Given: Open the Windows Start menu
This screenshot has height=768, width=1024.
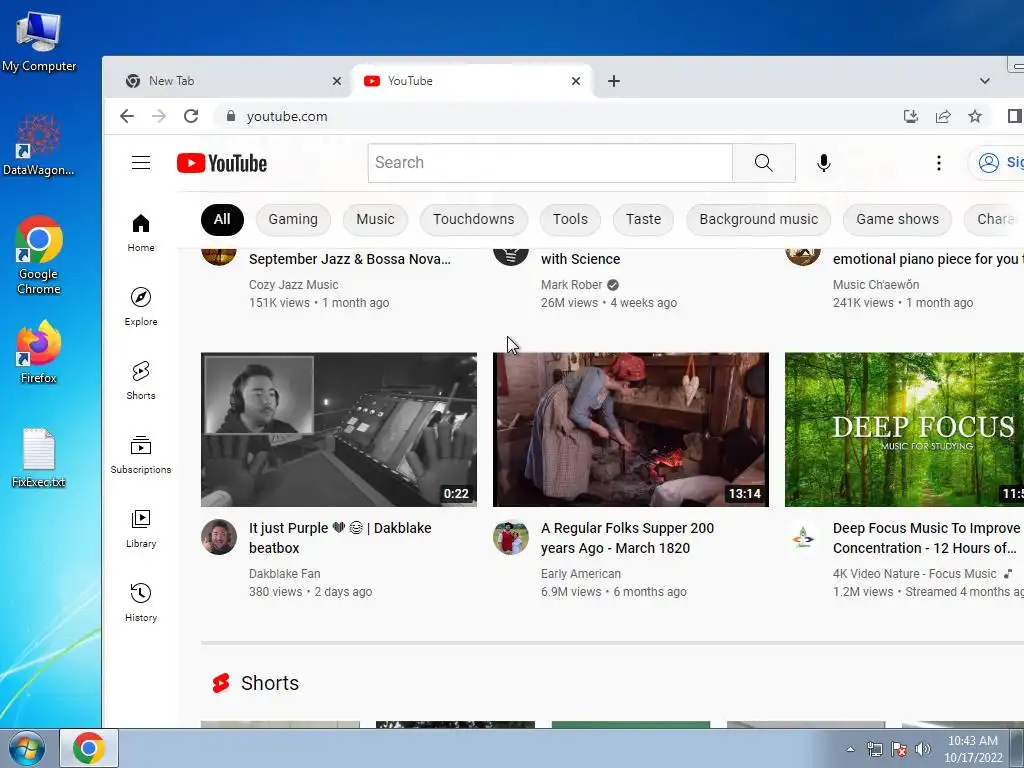Looking at the screenshot, I should click(27, 748).
